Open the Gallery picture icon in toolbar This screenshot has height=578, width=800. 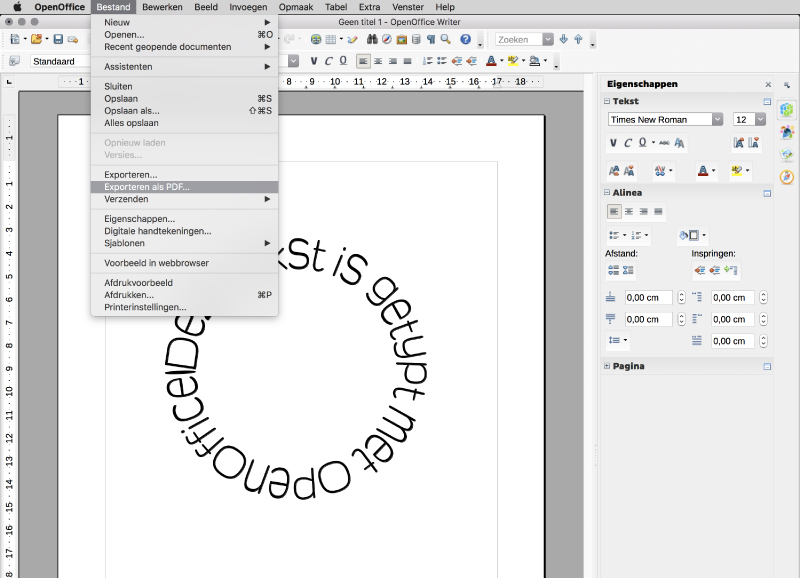point(402,39)
